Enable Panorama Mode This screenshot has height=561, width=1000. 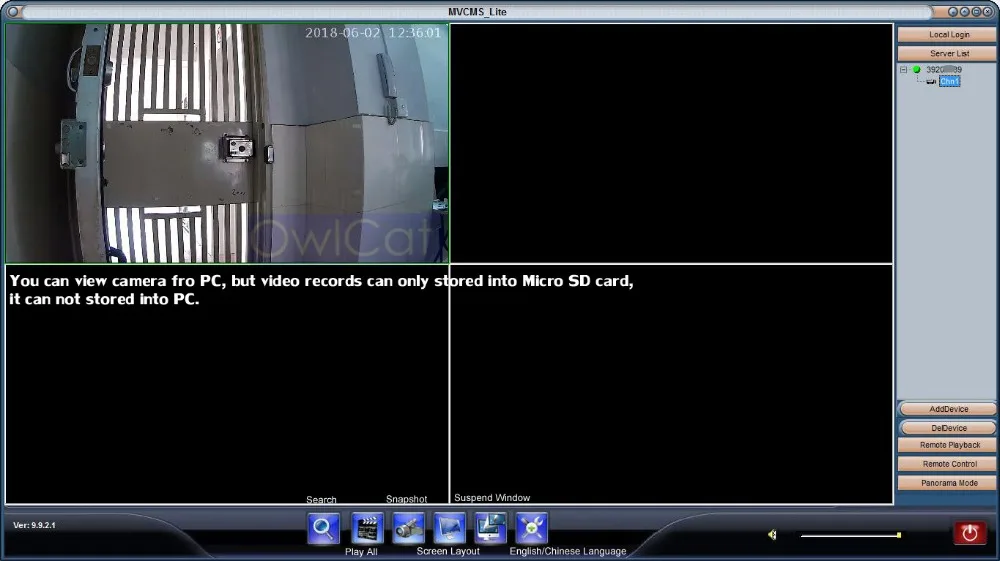pos(948,483)
